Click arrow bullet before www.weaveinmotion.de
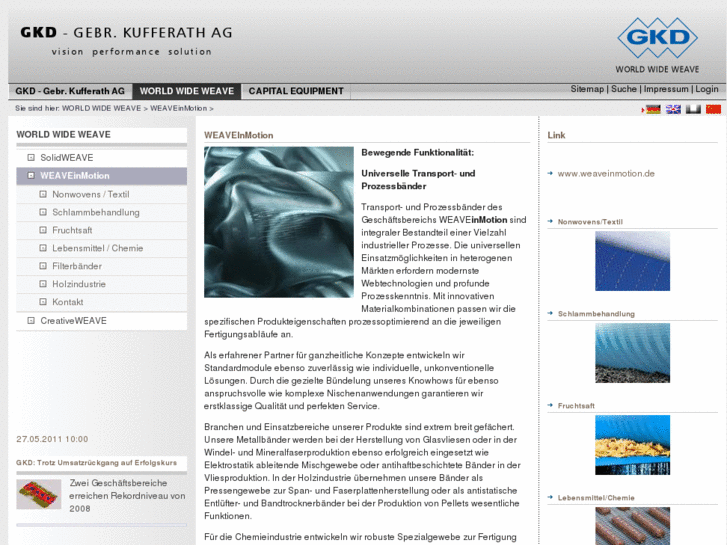The image size is (727, 545). [x=550, y=173]
